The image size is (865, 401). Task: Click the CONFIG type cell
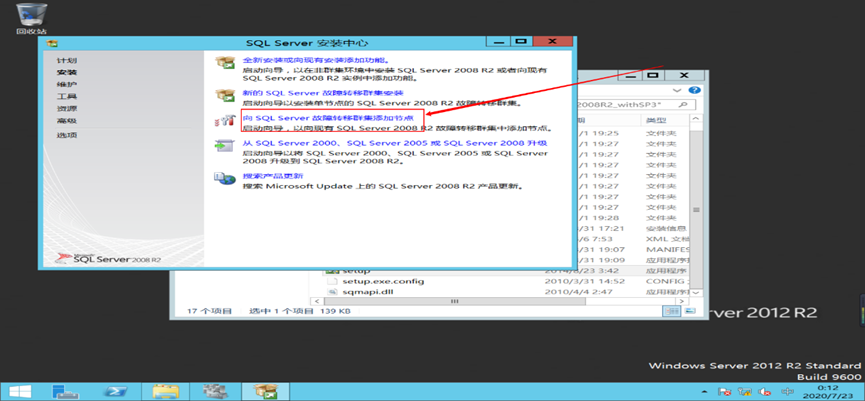667,281
